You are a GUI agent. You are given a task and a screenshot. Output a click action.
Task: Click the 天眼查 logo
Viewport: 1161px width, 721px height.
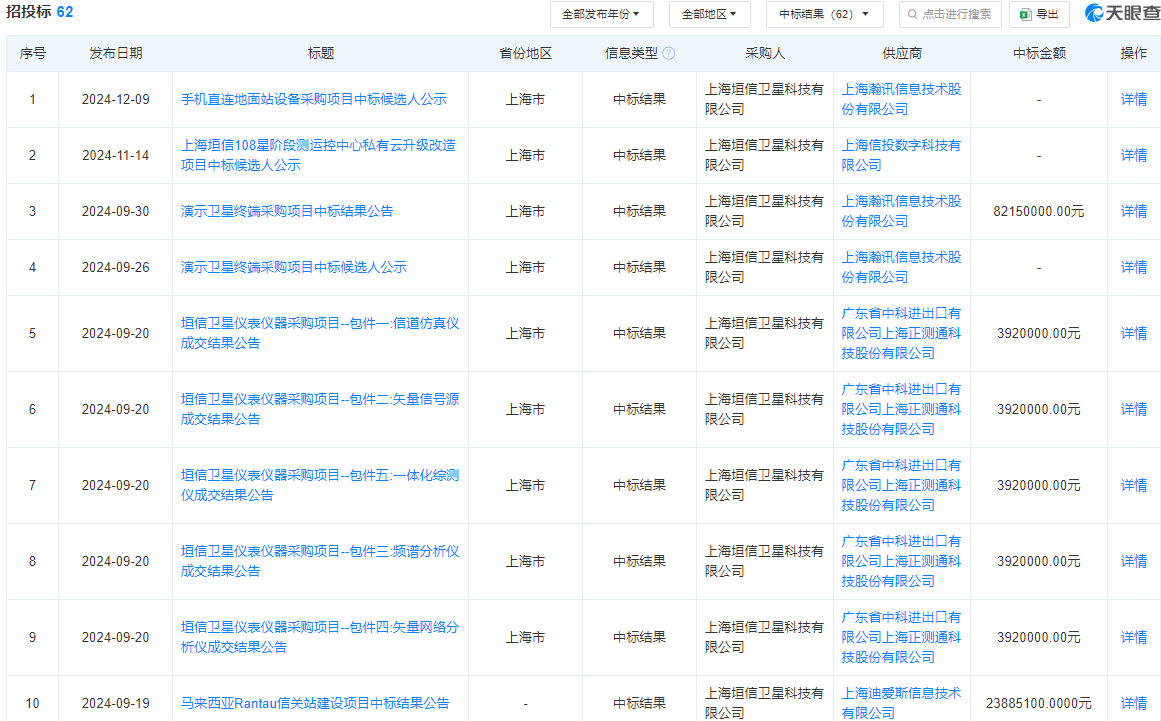(1121, 13)
